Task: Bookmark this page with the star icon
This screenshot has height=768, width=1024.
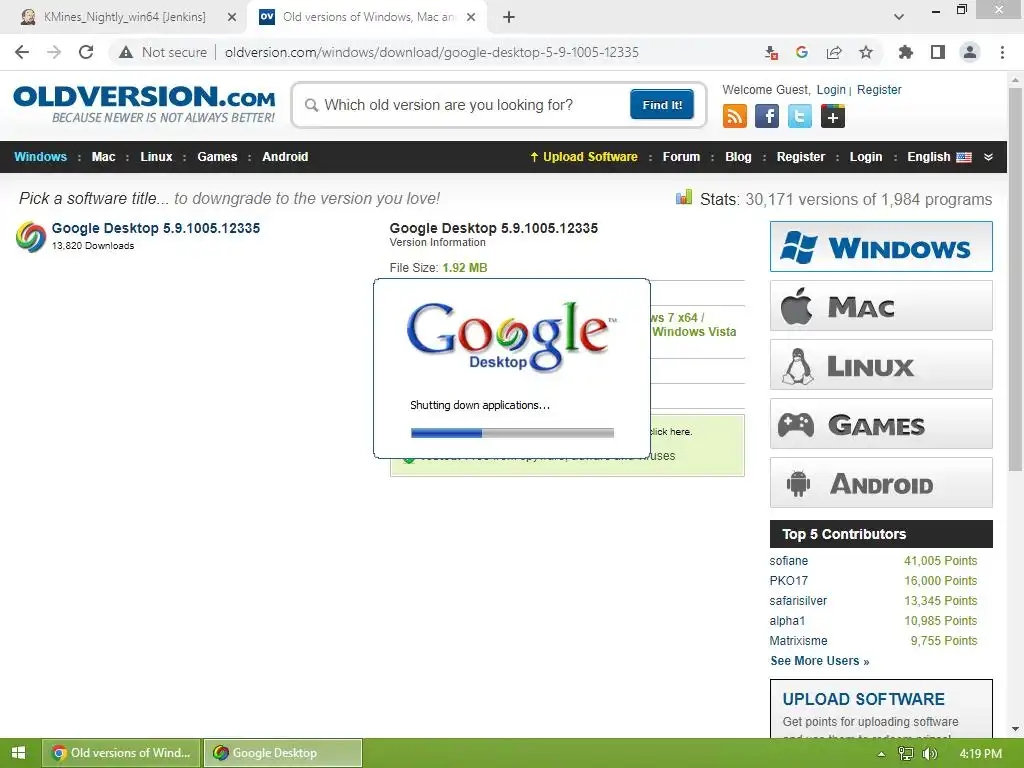Action: point(866,52)
